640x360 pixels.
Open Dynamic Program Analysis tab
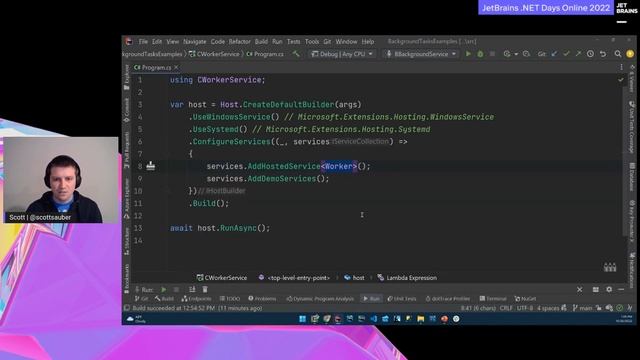320,299
